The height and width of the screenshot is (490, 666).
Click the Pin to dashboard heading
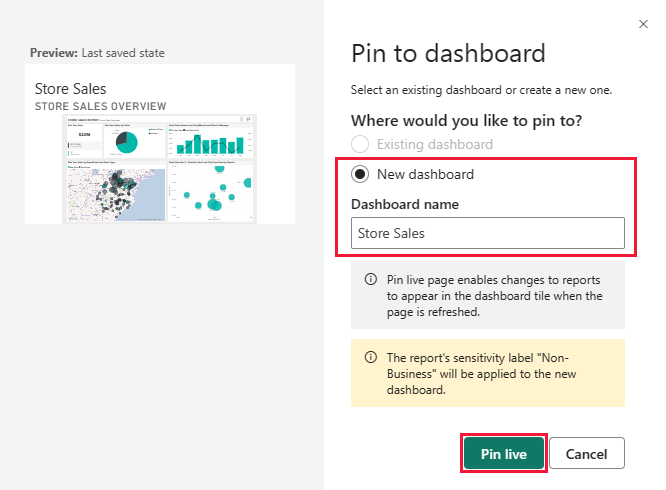[448, 53]
